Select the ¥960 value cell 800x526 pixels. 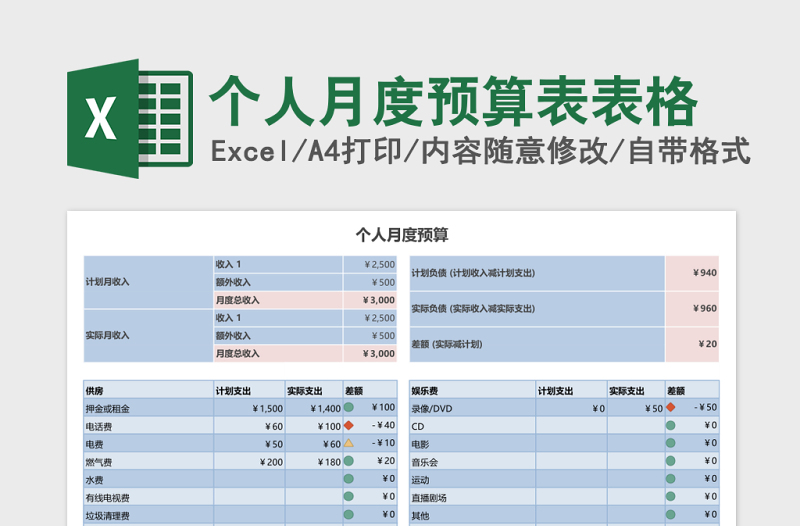692,309
